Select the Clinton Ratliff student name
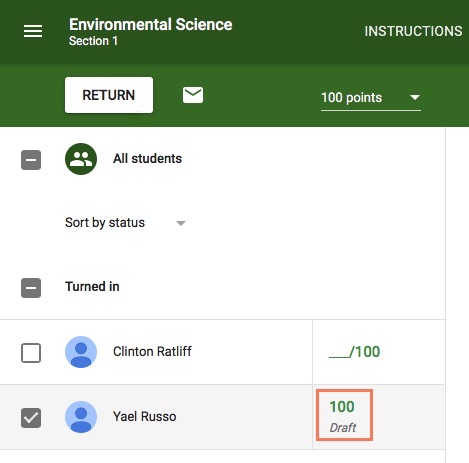Viewport: 469px width, 463px height. pyautogui.click(x=152, y=351)
